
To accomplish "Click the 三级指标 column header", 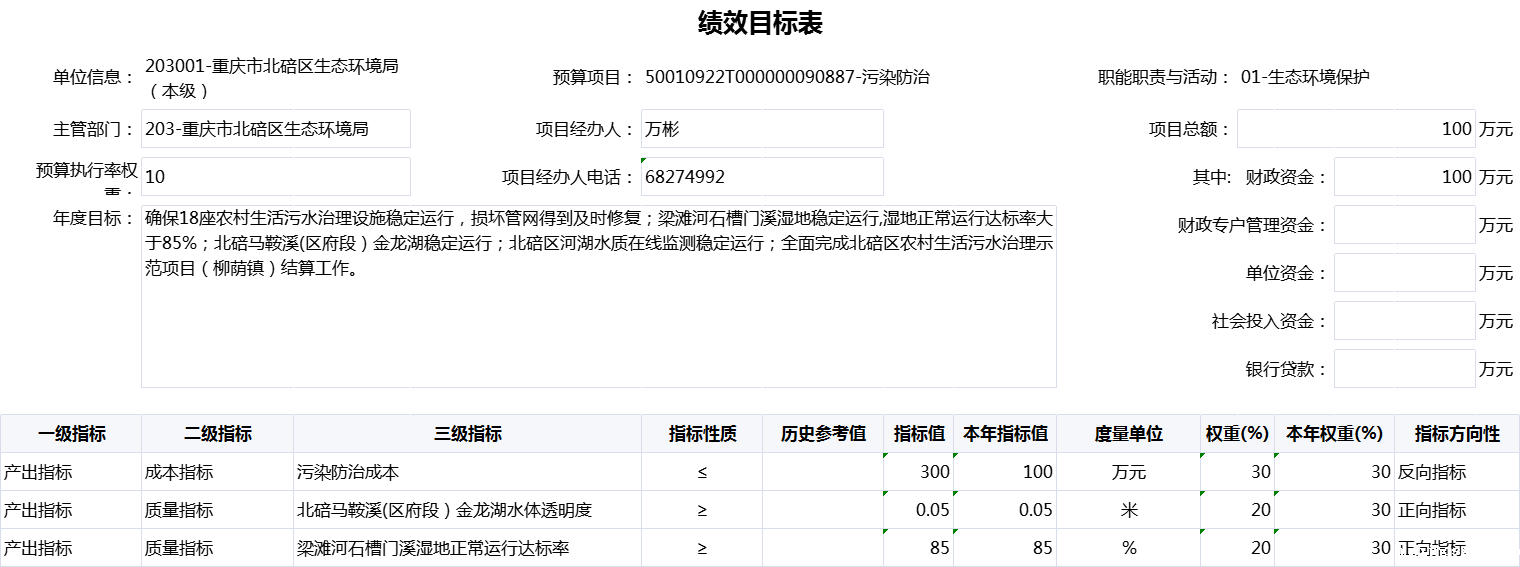I will pos(467,434).
